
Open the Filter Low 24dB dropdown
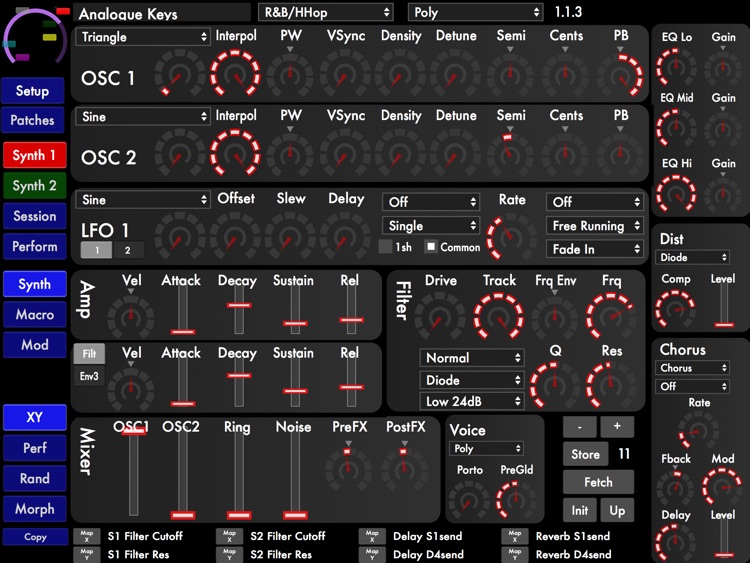point(472,401)
